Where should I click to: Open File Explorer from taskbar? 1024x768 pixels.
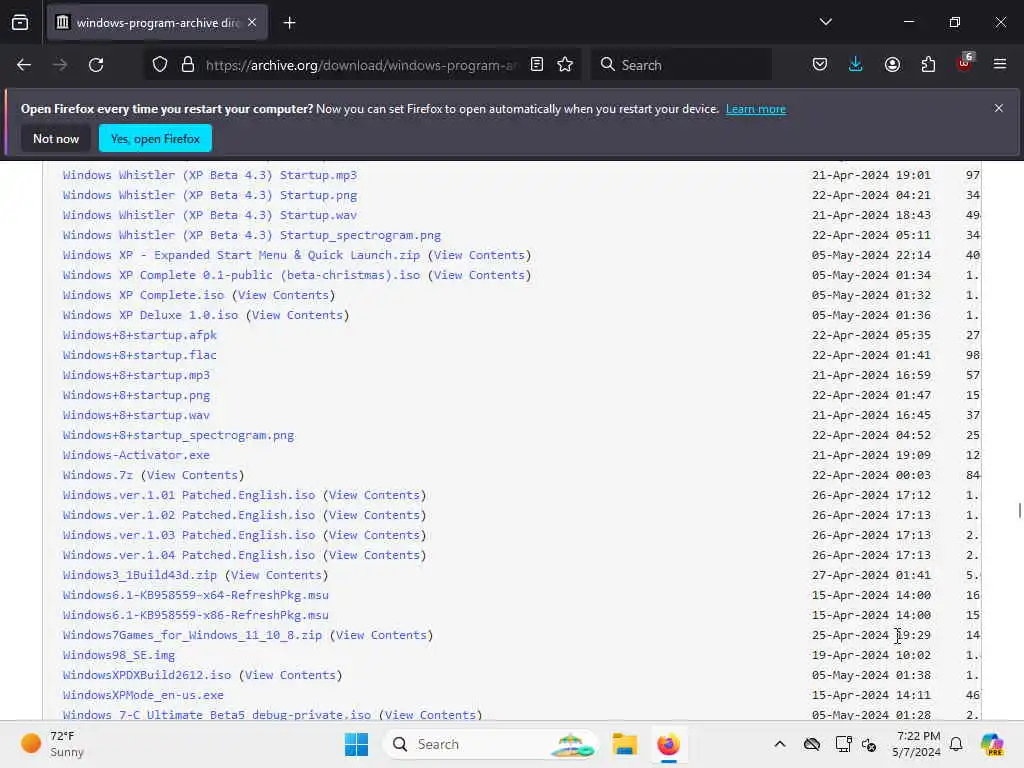624,744
